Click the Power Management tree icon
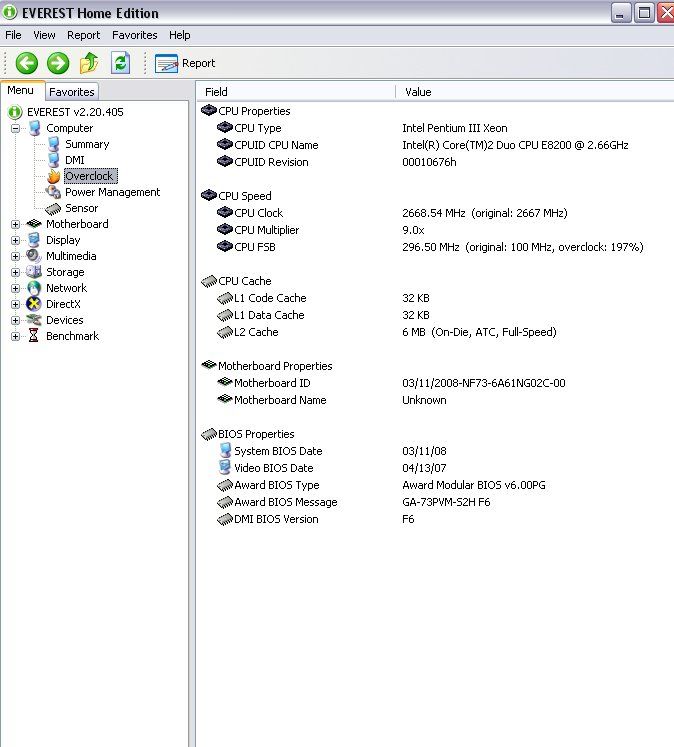 coord(53,192)
